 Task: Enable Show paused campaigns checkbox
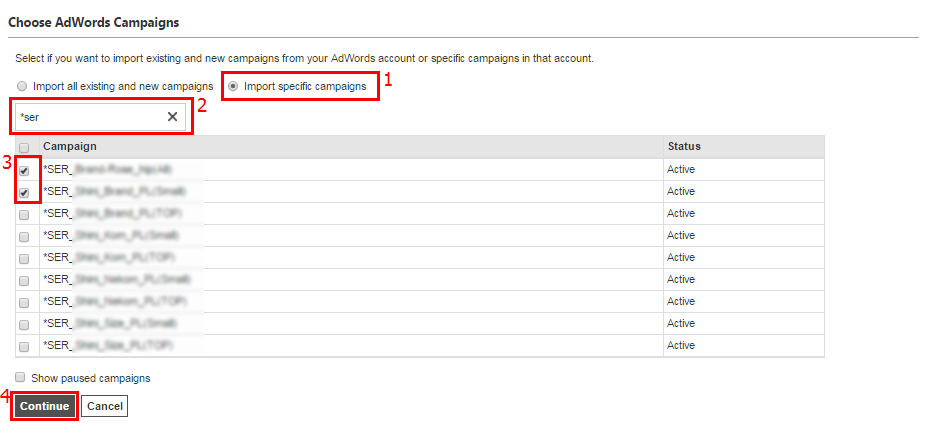pos(20,378)
